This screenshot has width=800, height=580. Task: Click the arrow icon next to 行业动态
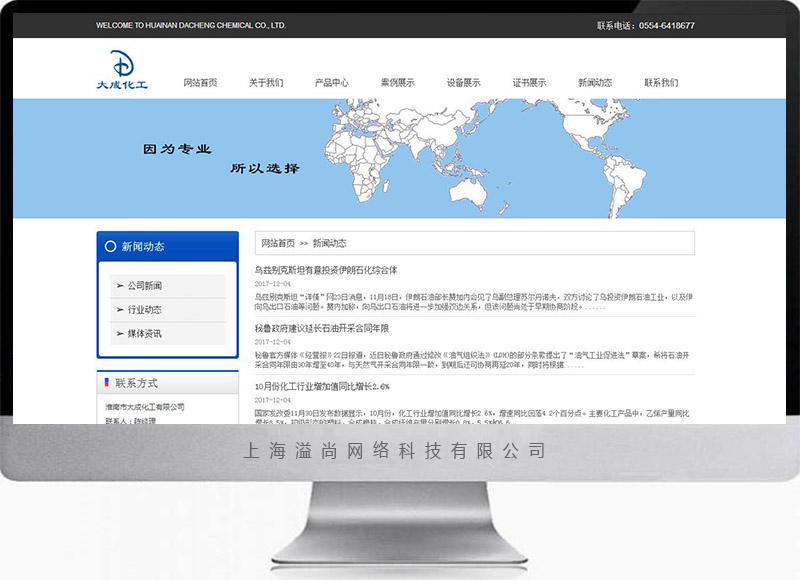click(120, 310)
